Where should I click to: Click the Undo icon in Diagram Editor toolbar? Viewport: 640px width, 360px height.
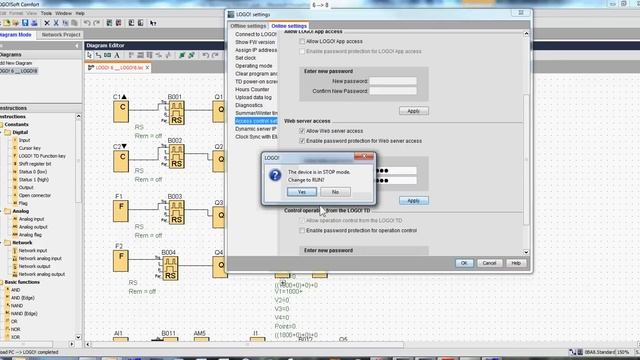(206, 55)
